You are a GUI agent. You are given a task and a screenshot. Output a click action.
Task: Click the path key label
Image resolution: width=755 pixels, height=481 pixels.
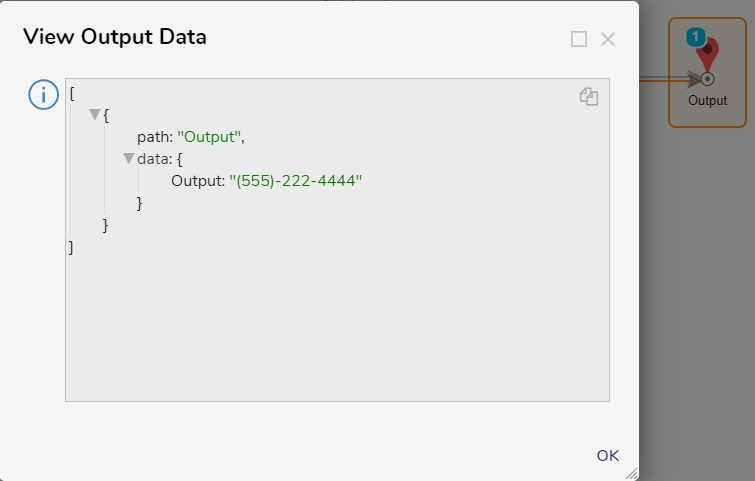[x=155, y=137]
